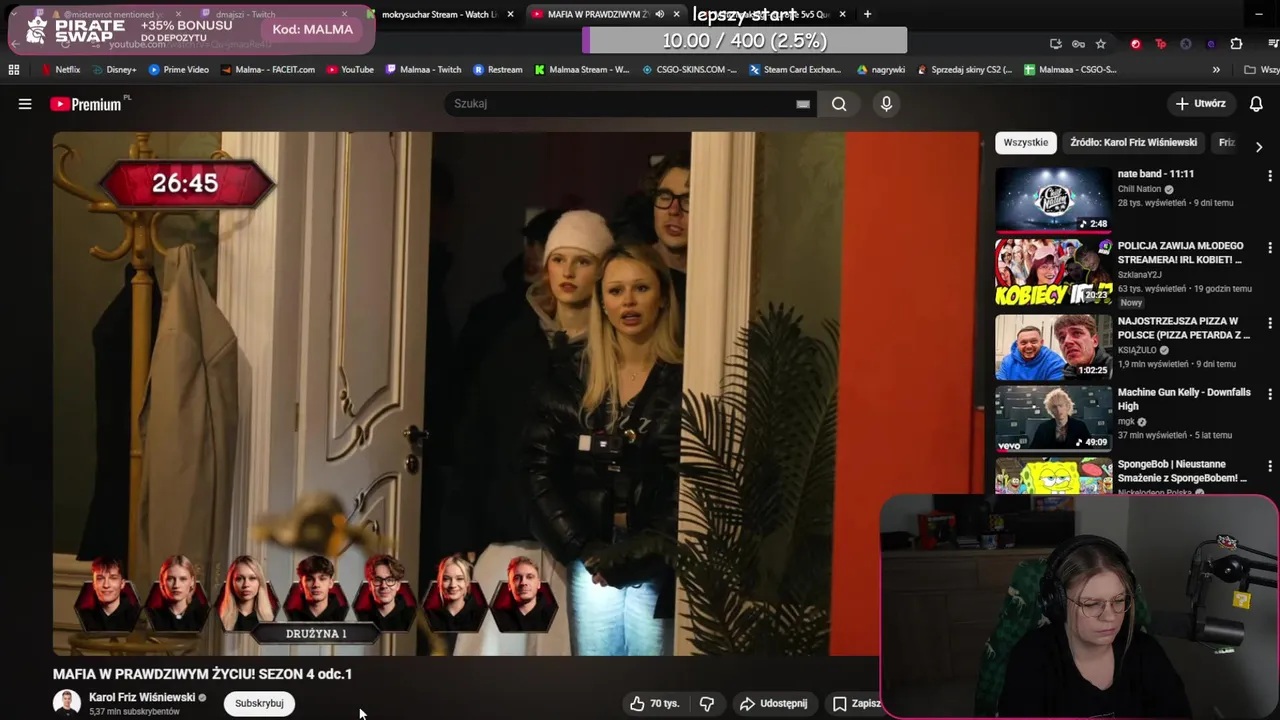
Task: Open POLICJA ZAWIJA MŁODEGO STREAMERA video
Action: pyautogui.click(x=1053, y=271)
